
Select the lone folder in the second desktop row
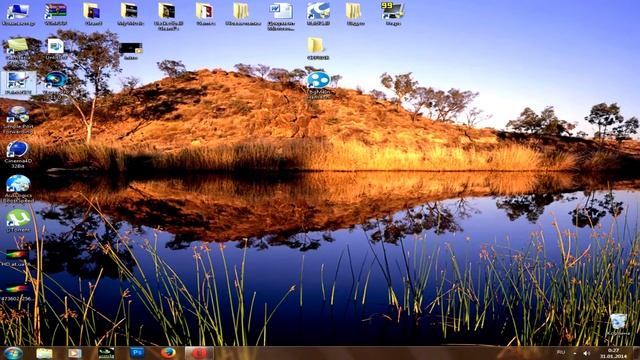coord(317,49)
